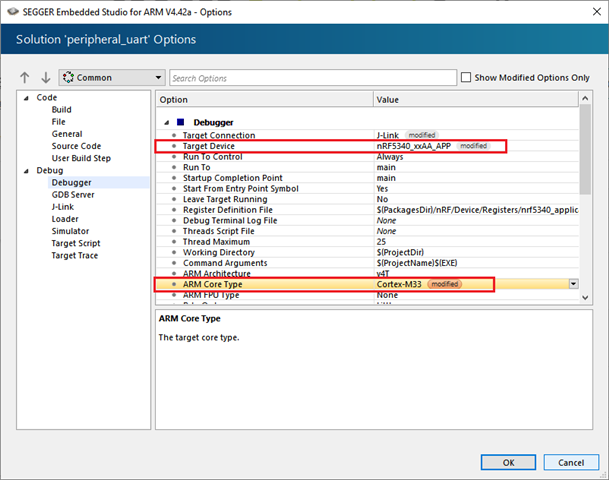Select the ARM Architecture option
The height and width of the screenshot is (480, 609).
pyautogui.click(x=367, y=273)
